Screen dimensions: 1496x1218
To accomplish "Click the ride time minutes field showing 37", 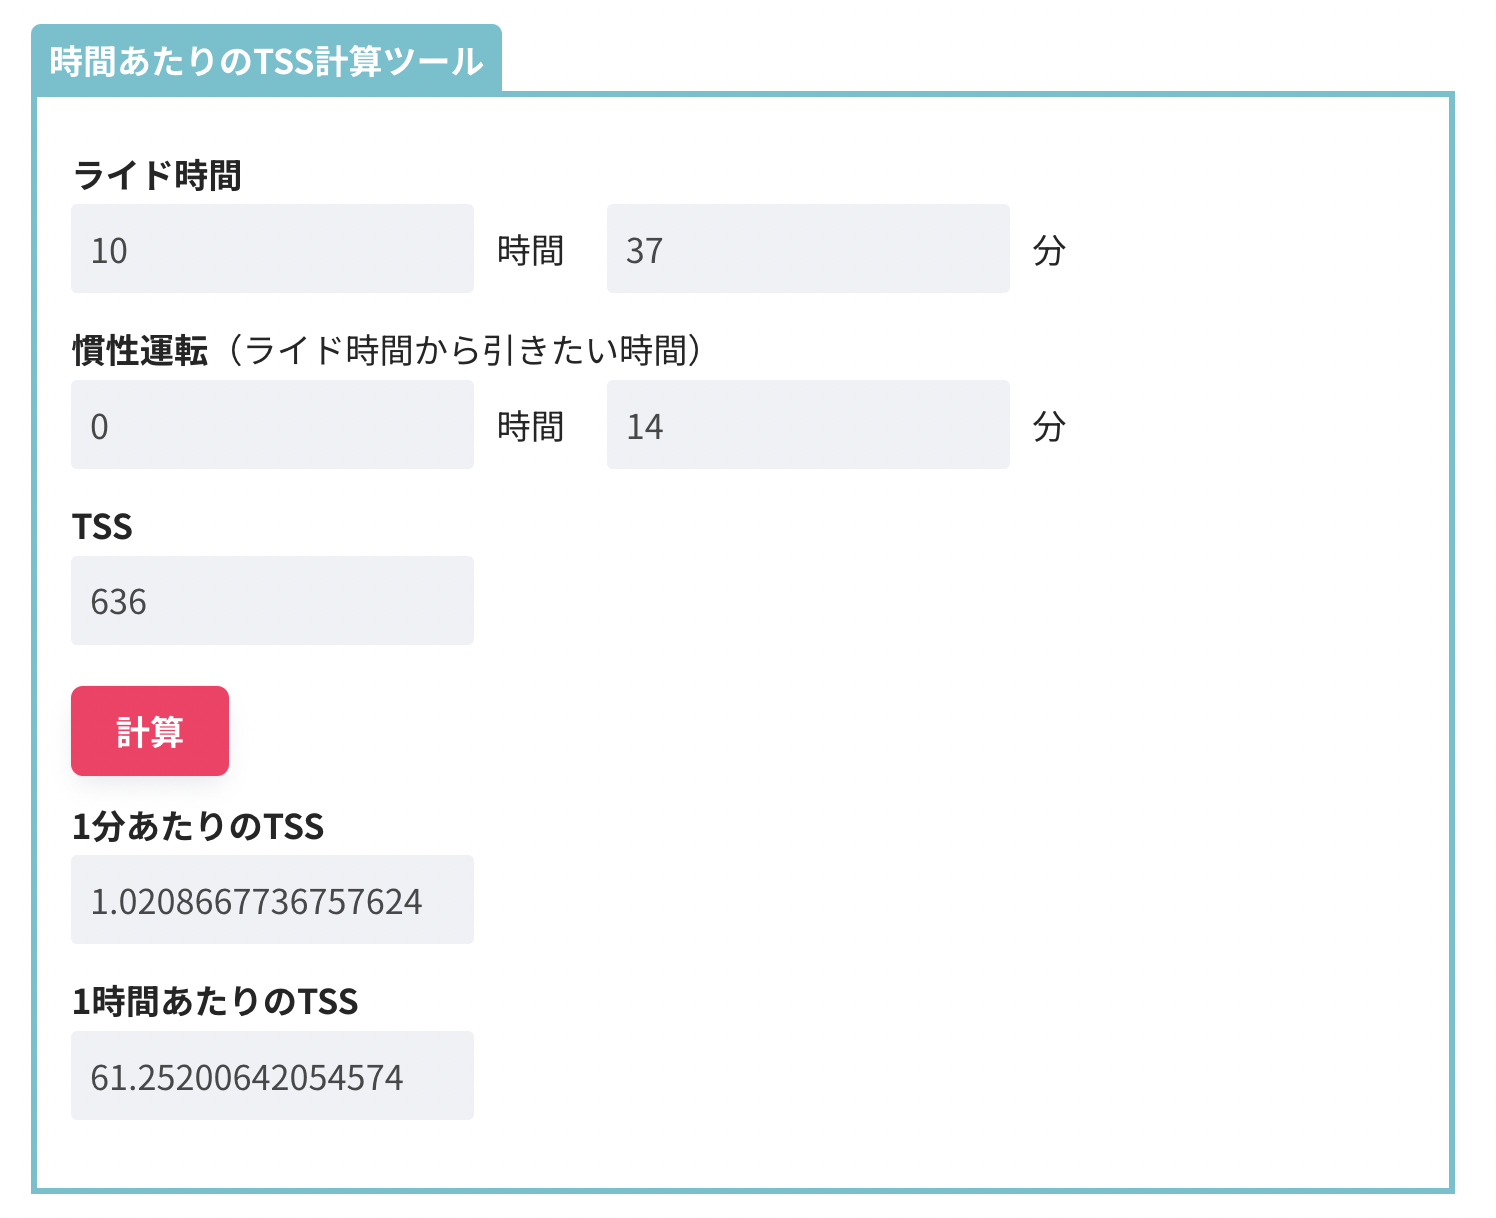I will [x=808, y=249].
